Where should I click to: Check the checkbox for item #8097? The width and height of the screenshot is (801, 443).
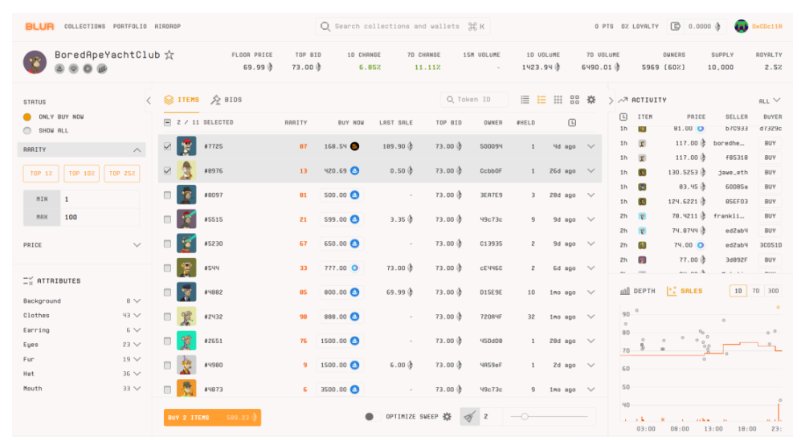[x=168, y=195]
